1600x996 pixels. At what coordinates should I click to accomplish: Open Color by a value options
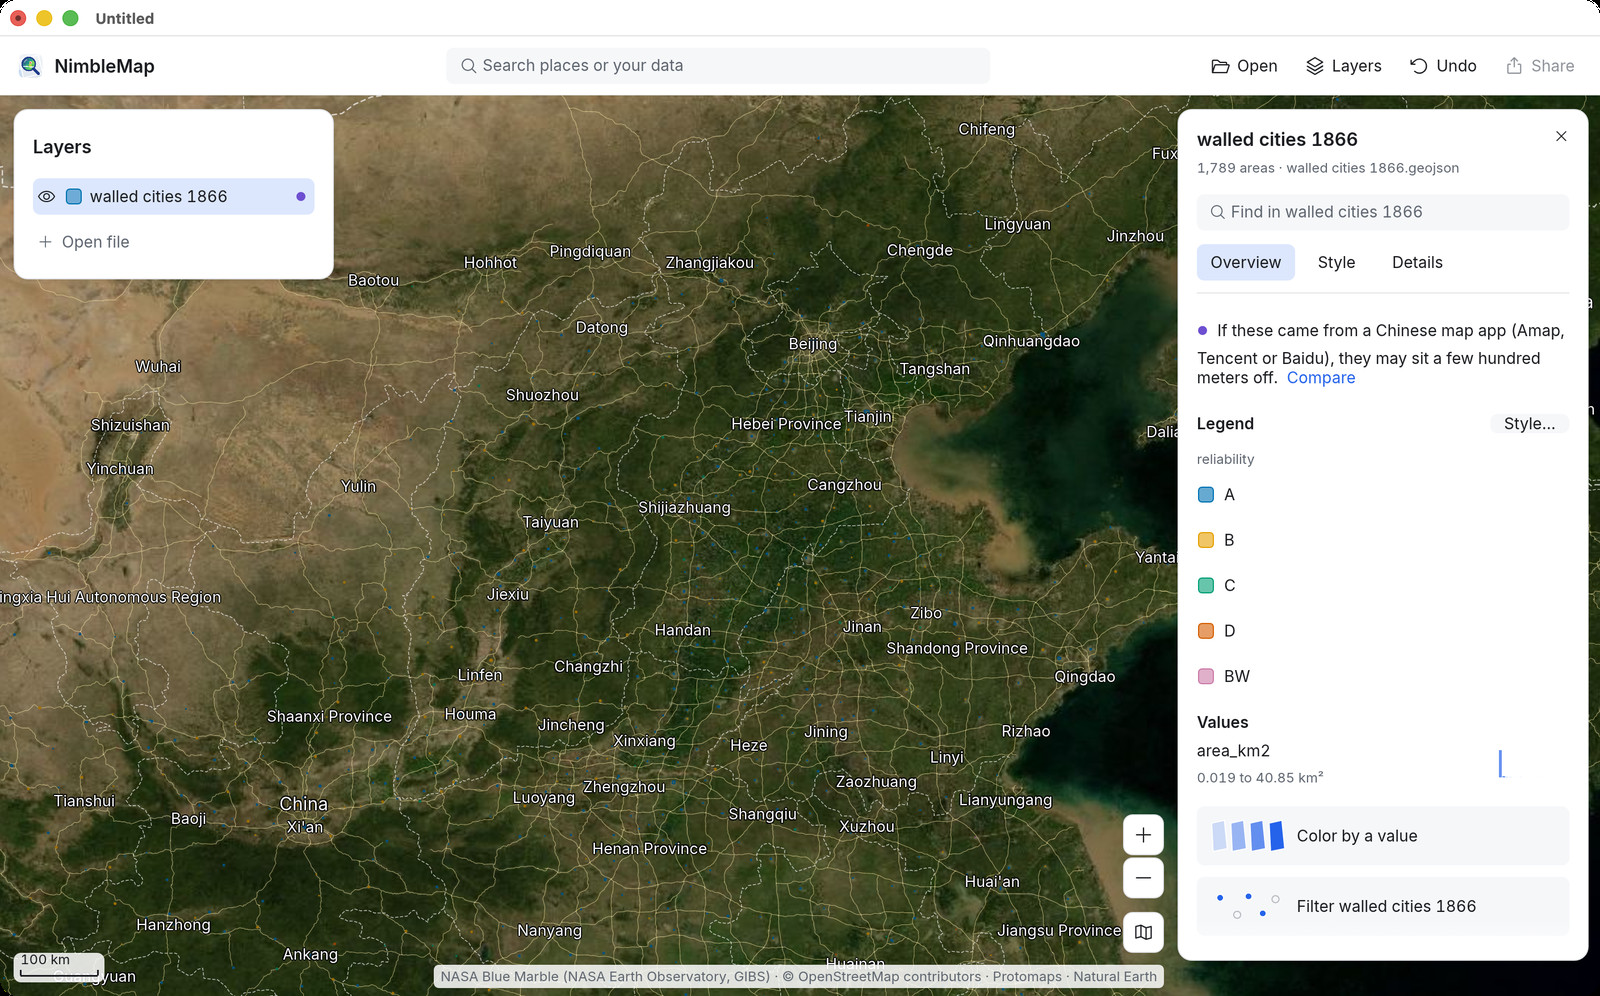1383,836
